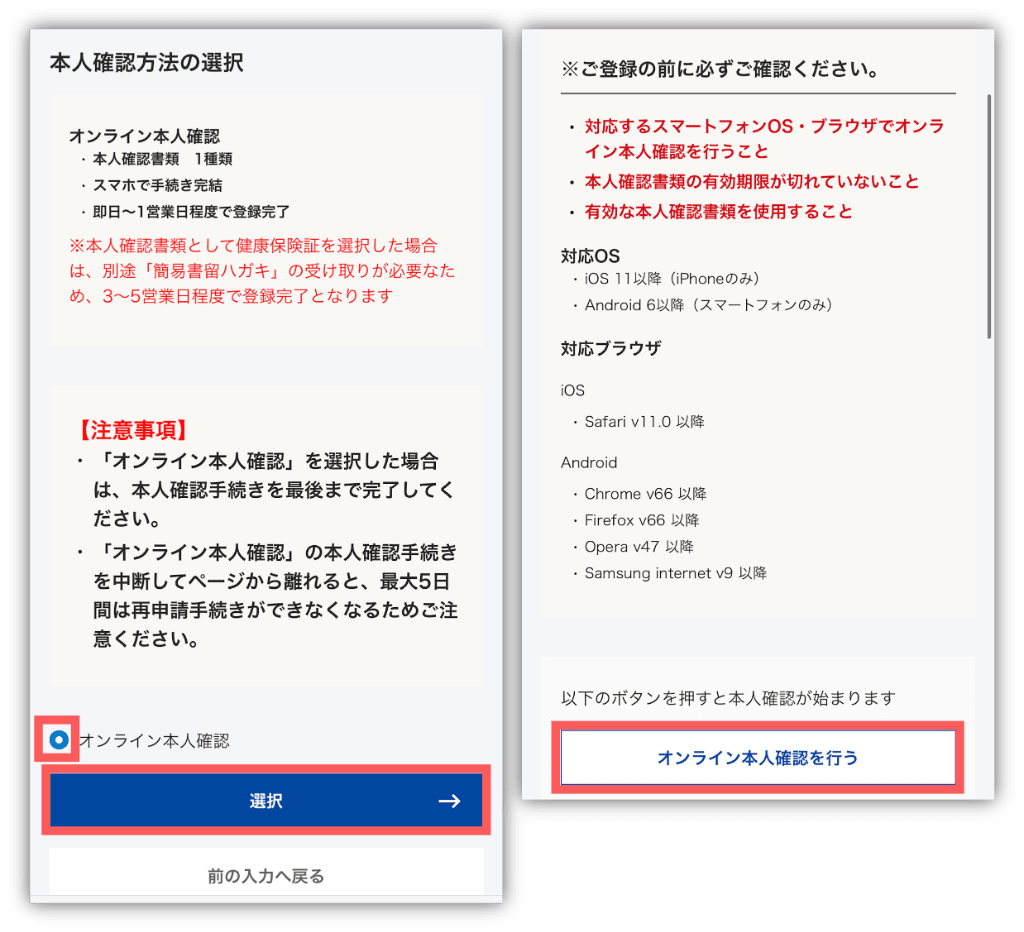
Task: Click the right panel scrollbar thumb
Action: click(x=989, y=216)
